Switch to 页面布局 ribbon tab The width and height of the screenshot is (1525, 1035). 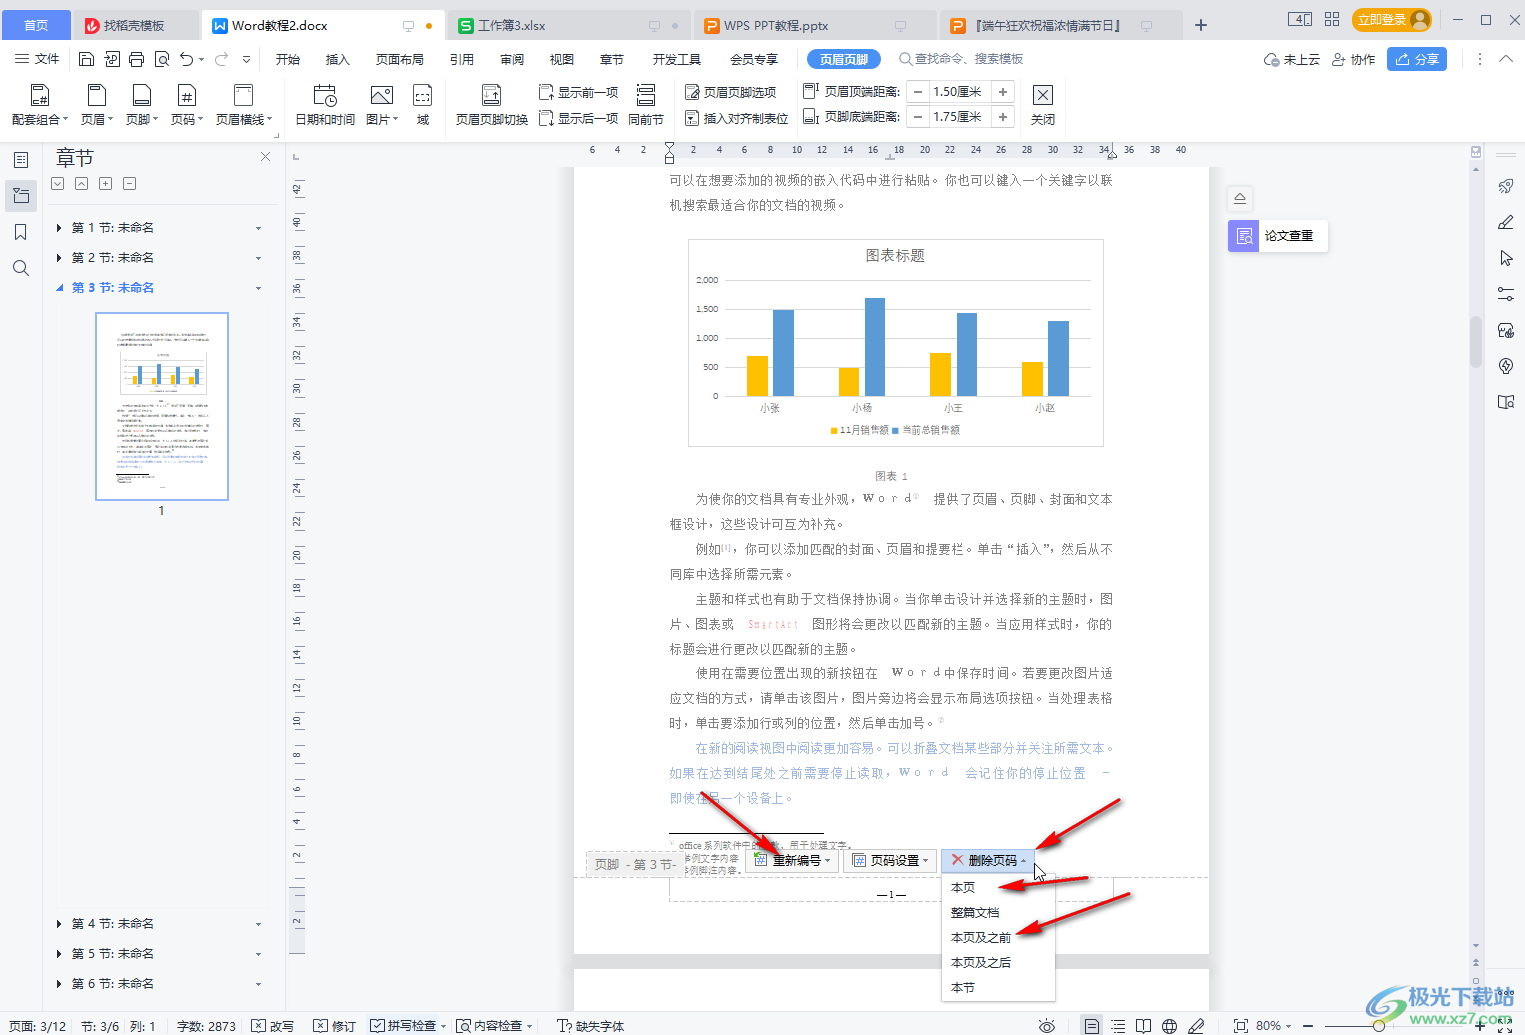coord(400,59)
